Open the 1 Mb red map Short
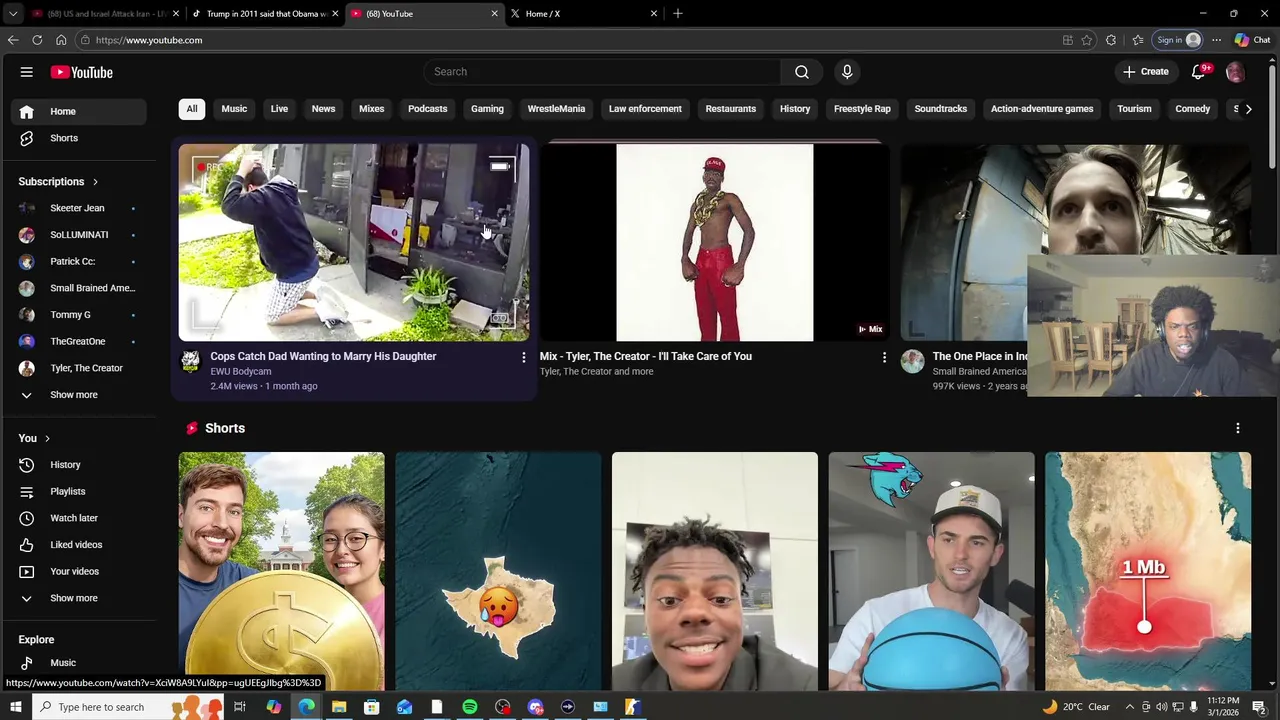Screen dimensions: 1280x720 (1148, 571)
